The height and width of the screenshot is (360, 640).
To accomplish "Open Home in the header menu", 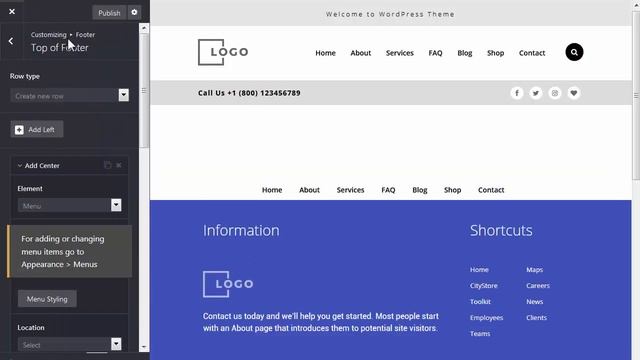I will pos(325,53).
